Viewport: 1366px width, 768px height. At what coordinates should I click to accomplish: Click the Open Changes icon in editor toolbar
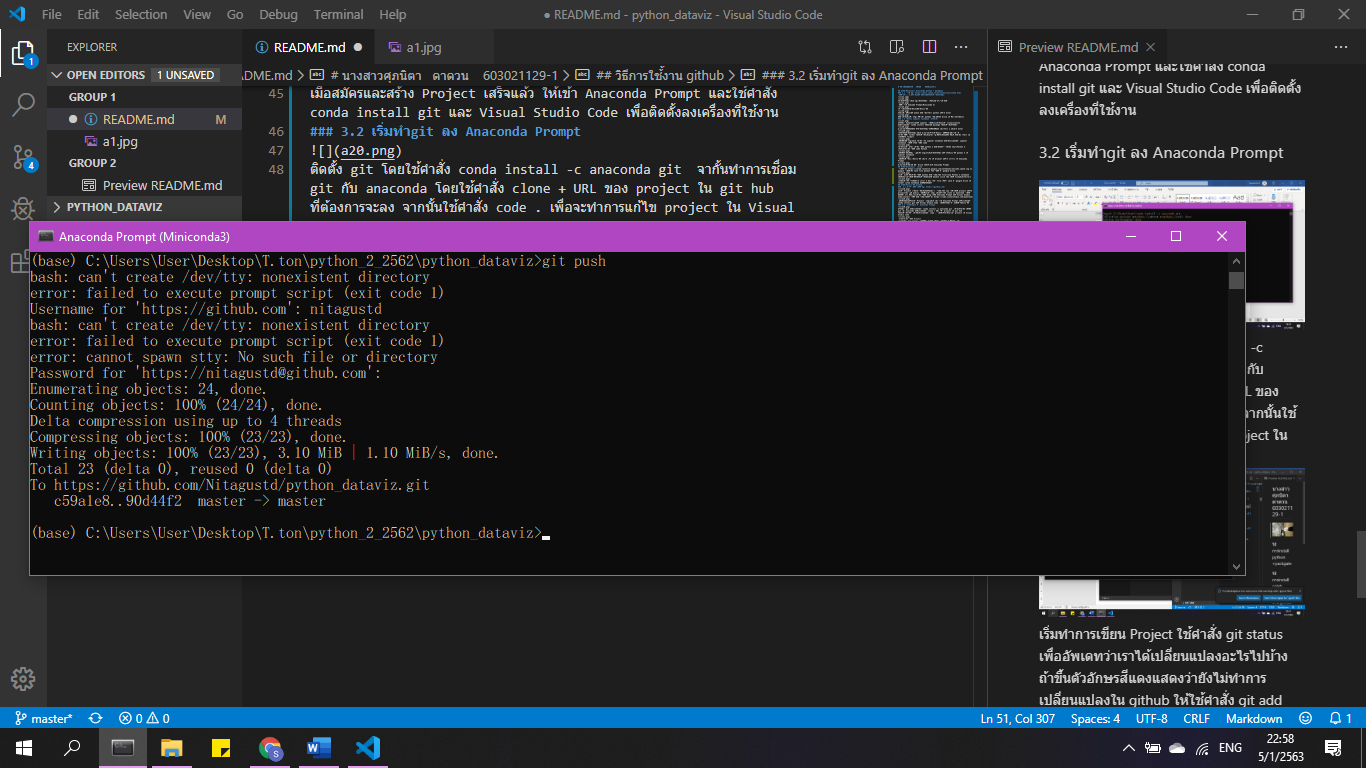point(865,47)
